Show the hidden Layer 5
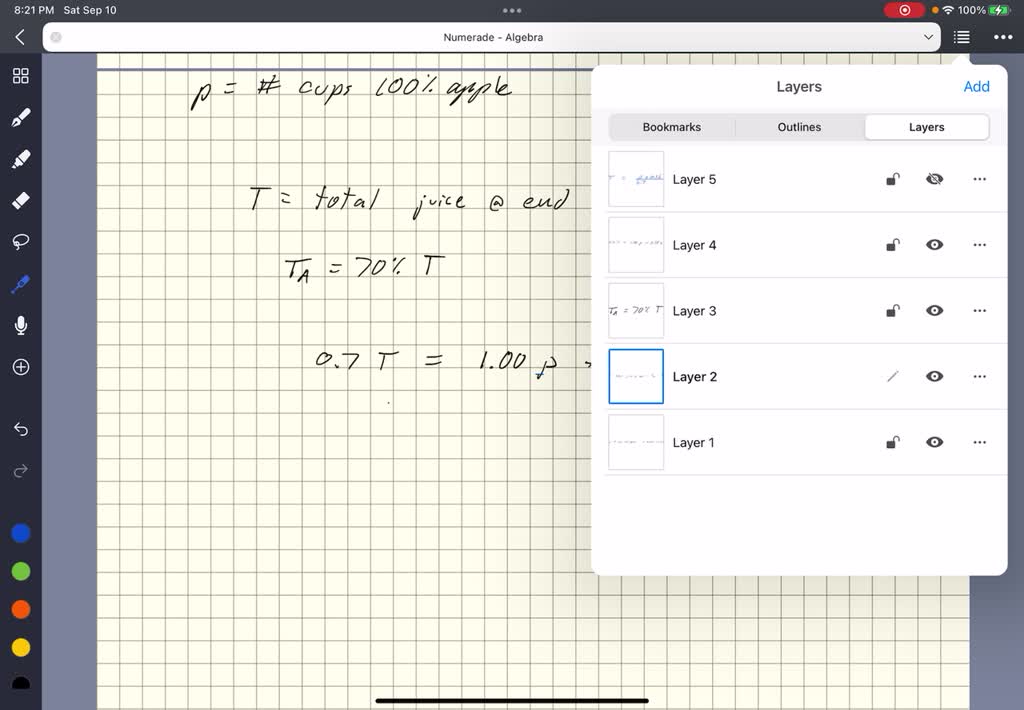1024x710 pixels. (x=934, y=178)
